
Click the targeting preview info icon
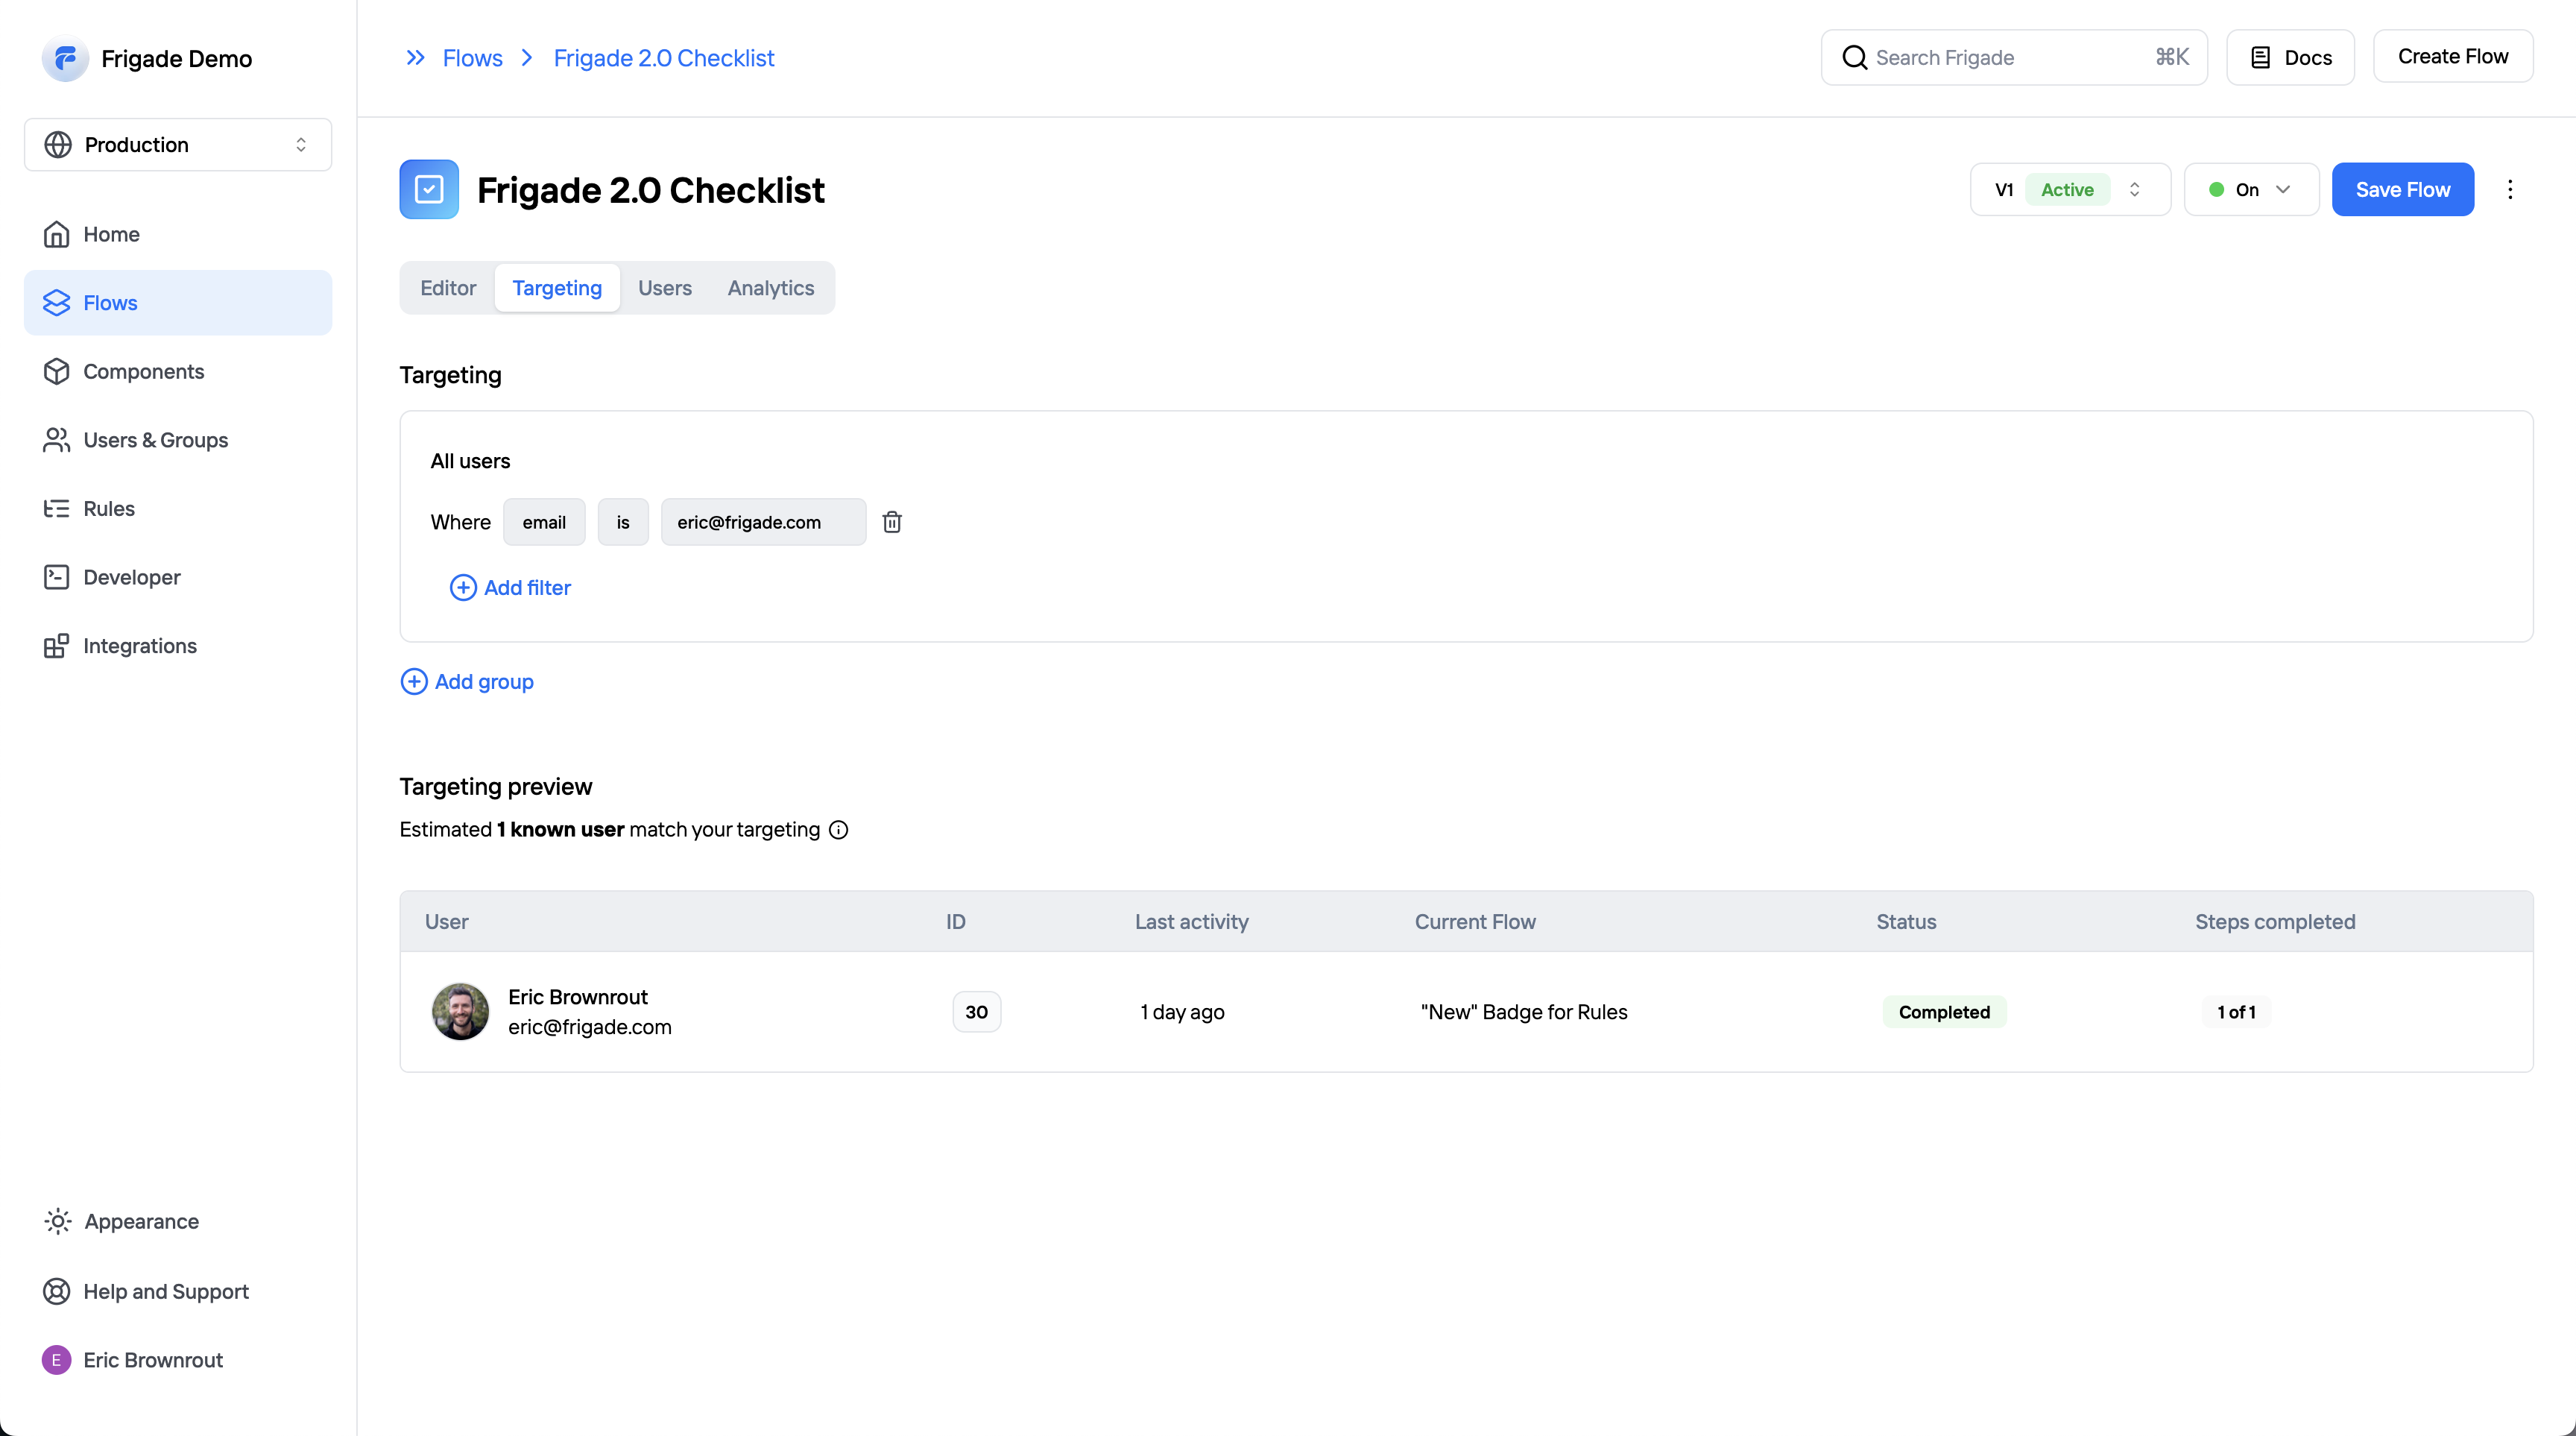pyautogui.click(x=839, y=830)
